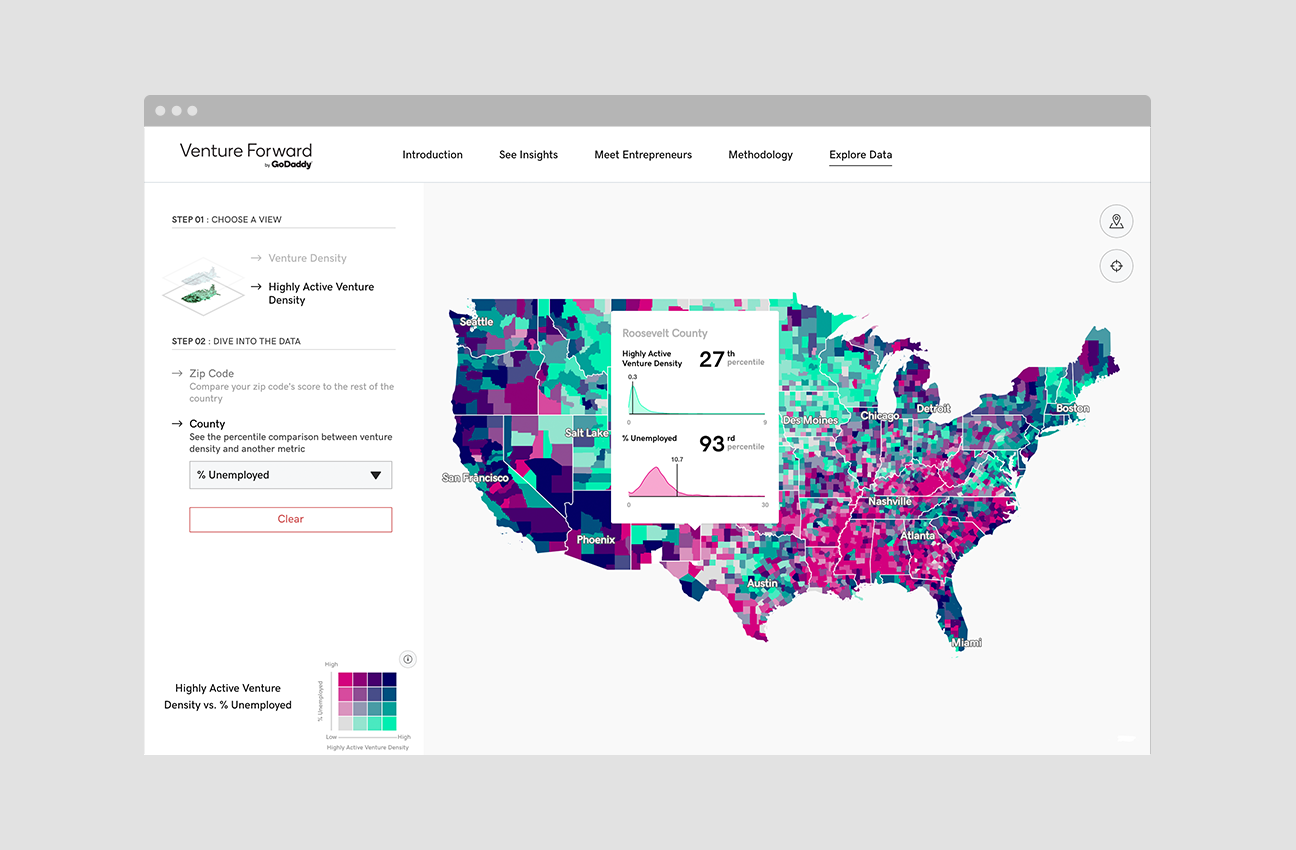This screenshot has width=1296, height=850.
Task: Click the Venture Forward GoDaddy logo
Action: coord(246,155)
